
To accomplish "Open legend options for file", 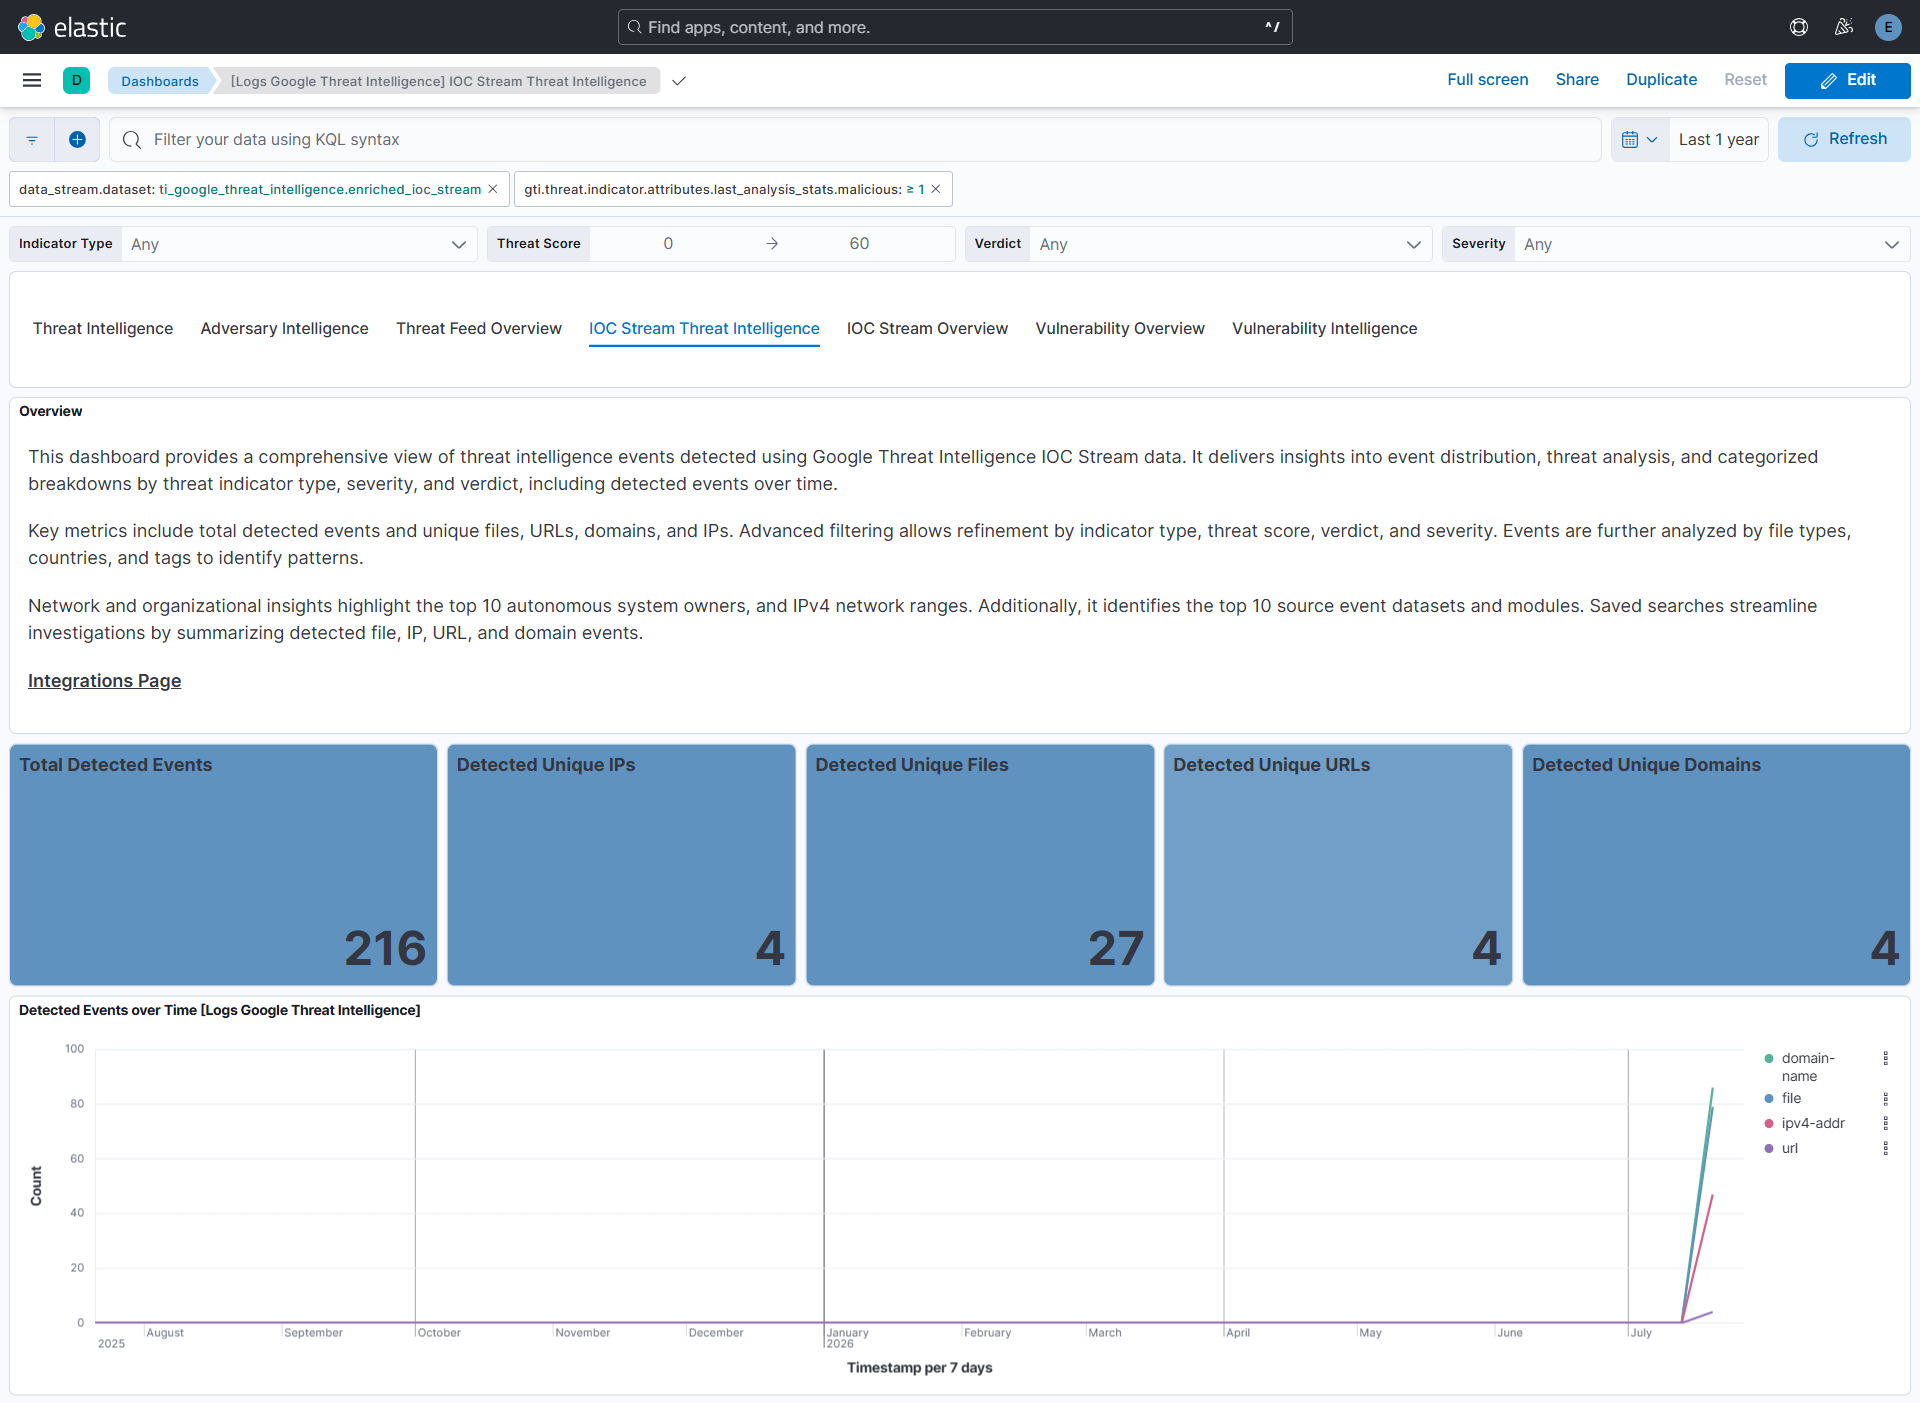I will 1886,1098.
